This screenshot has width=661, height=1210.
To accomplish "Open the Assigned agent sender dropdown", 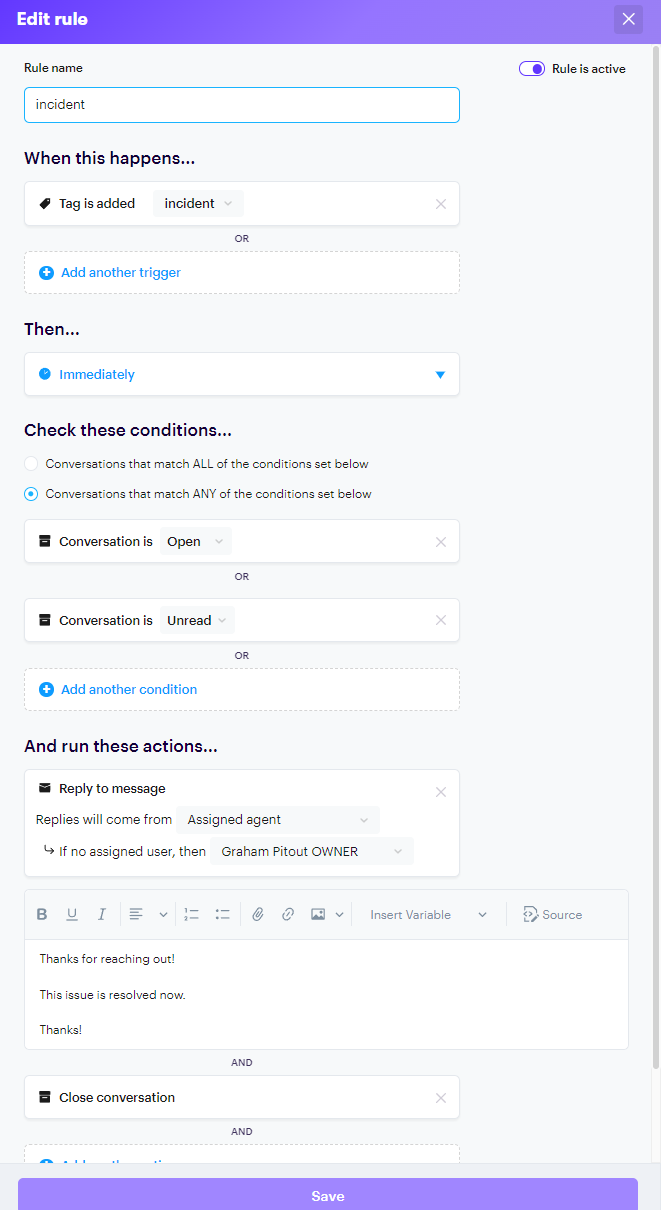I will click(x=278, y=820).
